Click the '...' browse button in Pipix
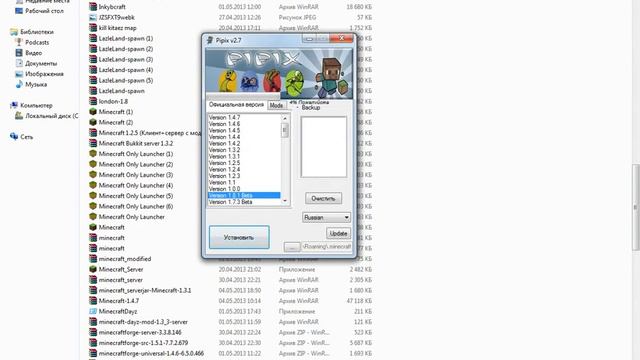Screen dimensions: 640x360 [292, 247]
